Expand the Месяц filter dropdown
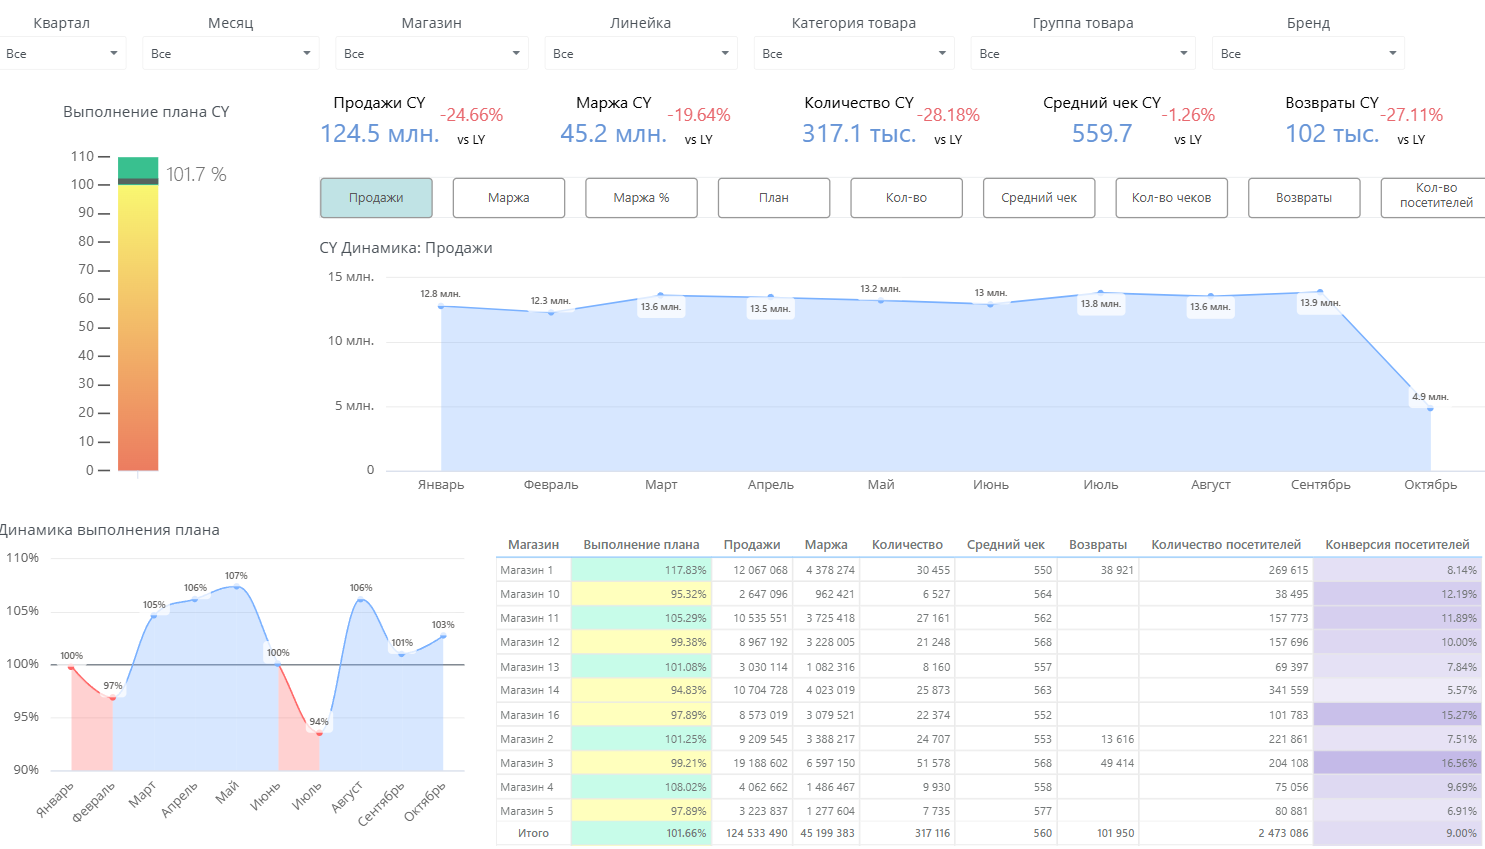The height and width of the screenshot is (849, 1485). click(231, 53)
